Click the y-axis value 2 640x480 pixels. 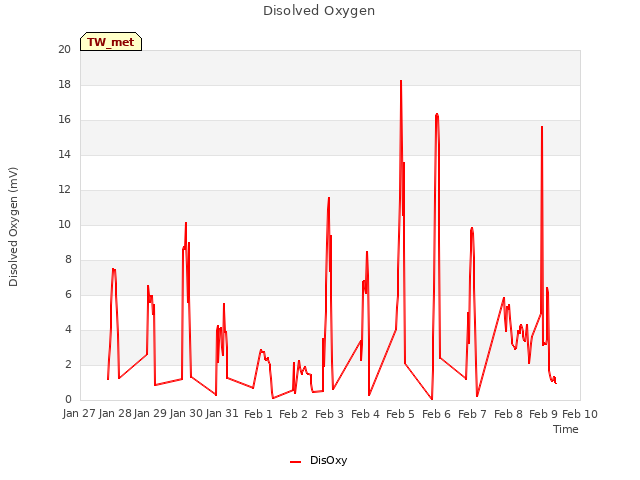[68, 365]
